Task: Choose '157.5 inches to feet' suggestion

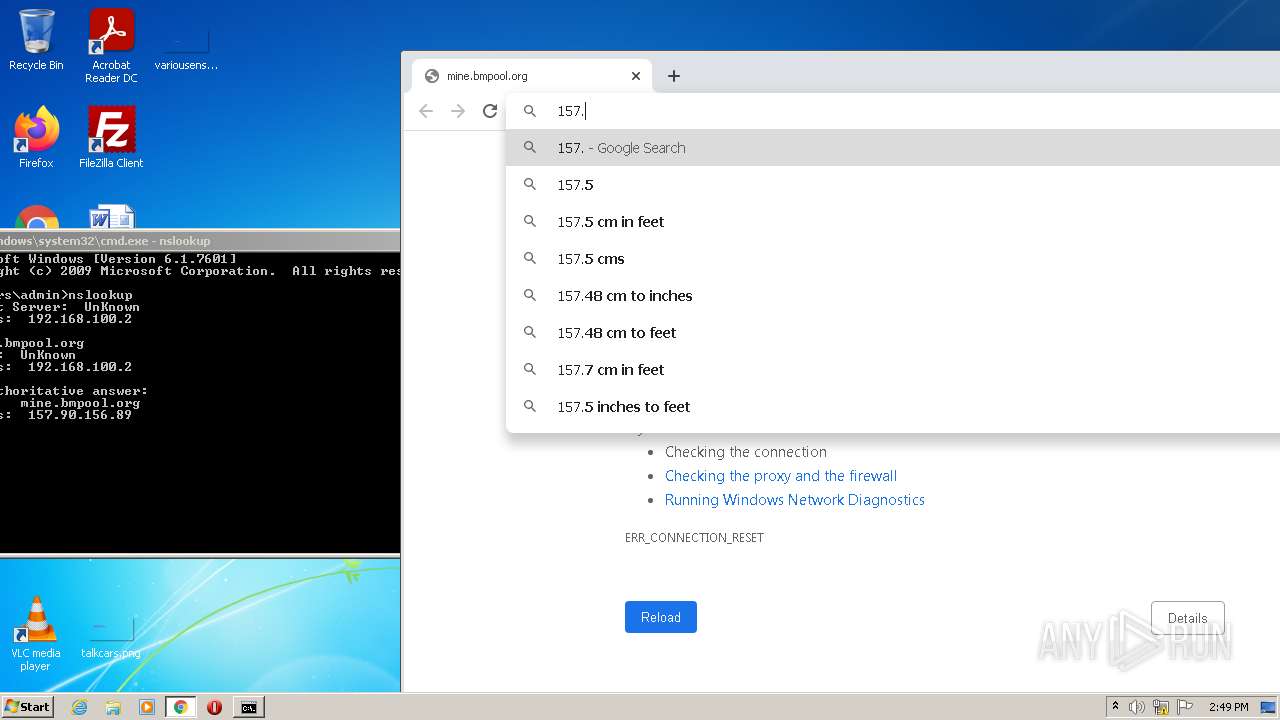Action: pyautogui.click(x=893, y=407)
